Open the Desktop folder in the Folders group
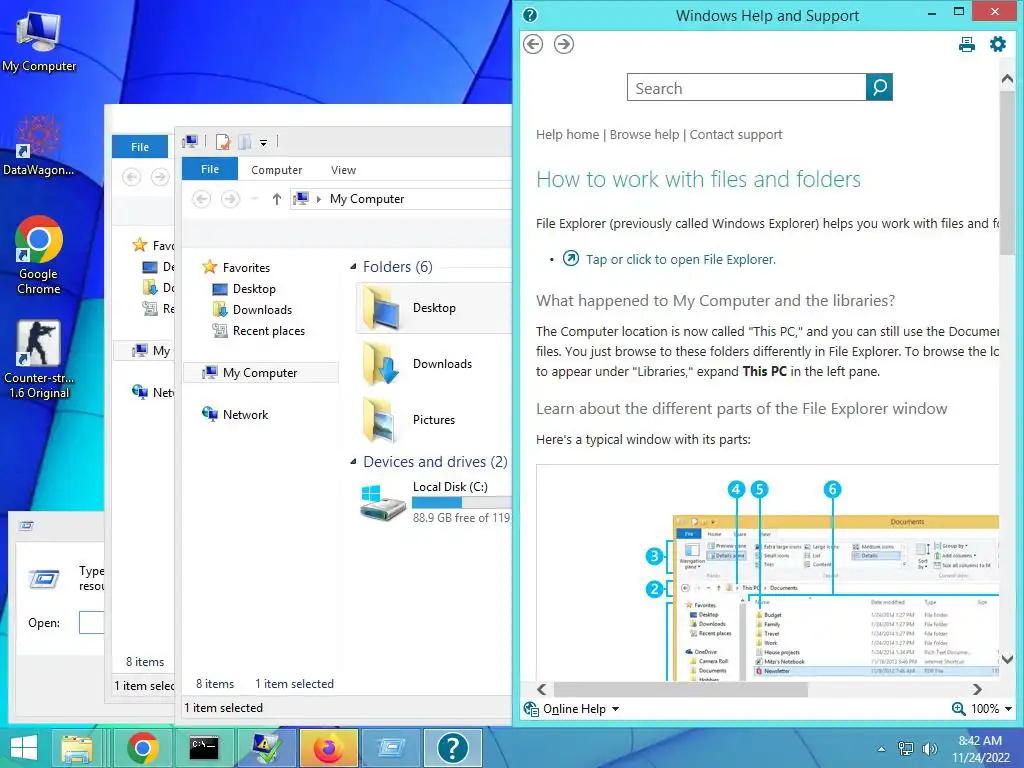 tap(435, 308)
